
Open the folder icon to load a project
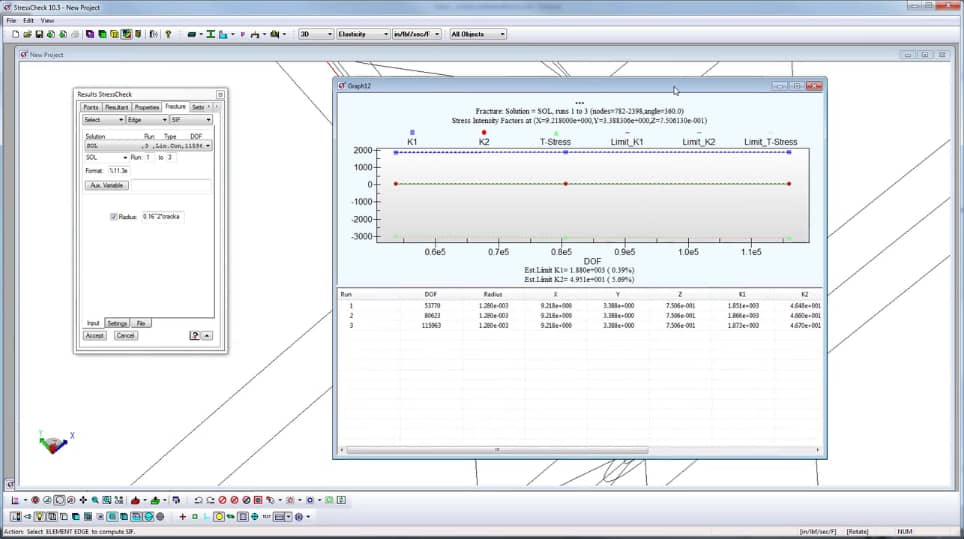point(28,34)
